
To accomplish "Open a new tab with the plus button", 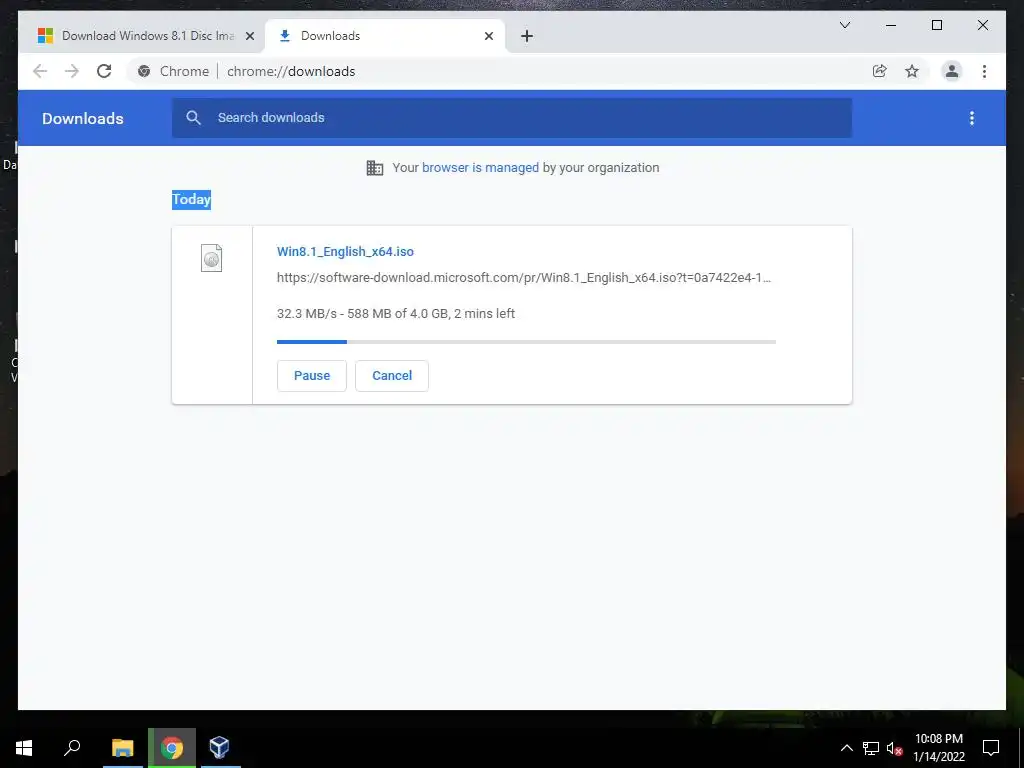I will [526, 36].
